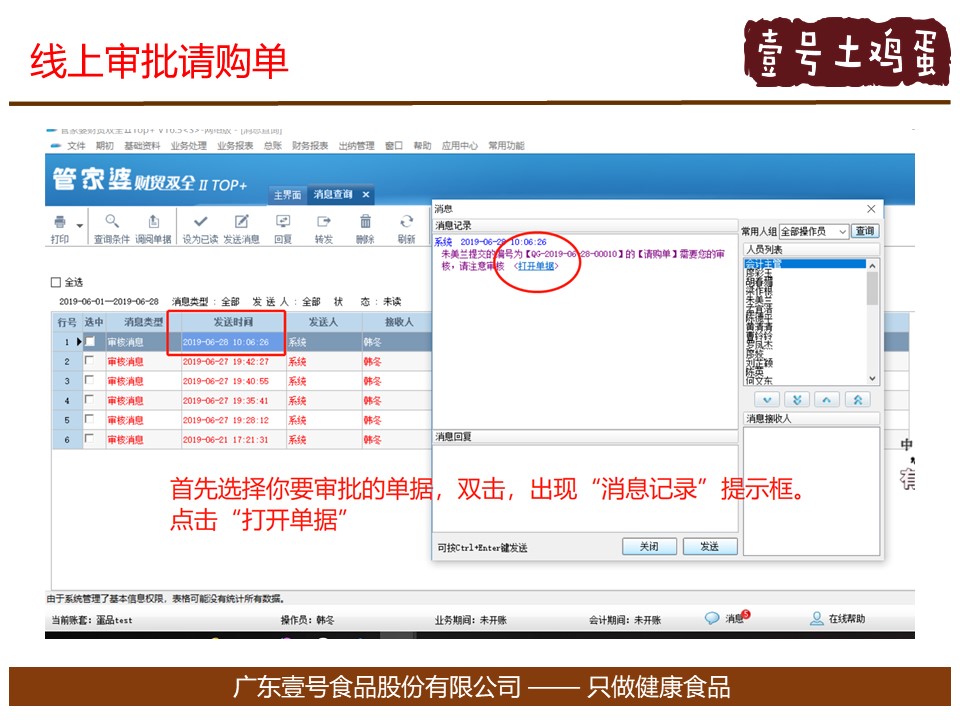This screenshot has width=960, height=720.
Task: Click the 删除 trash icon
Action: [365, 222]
